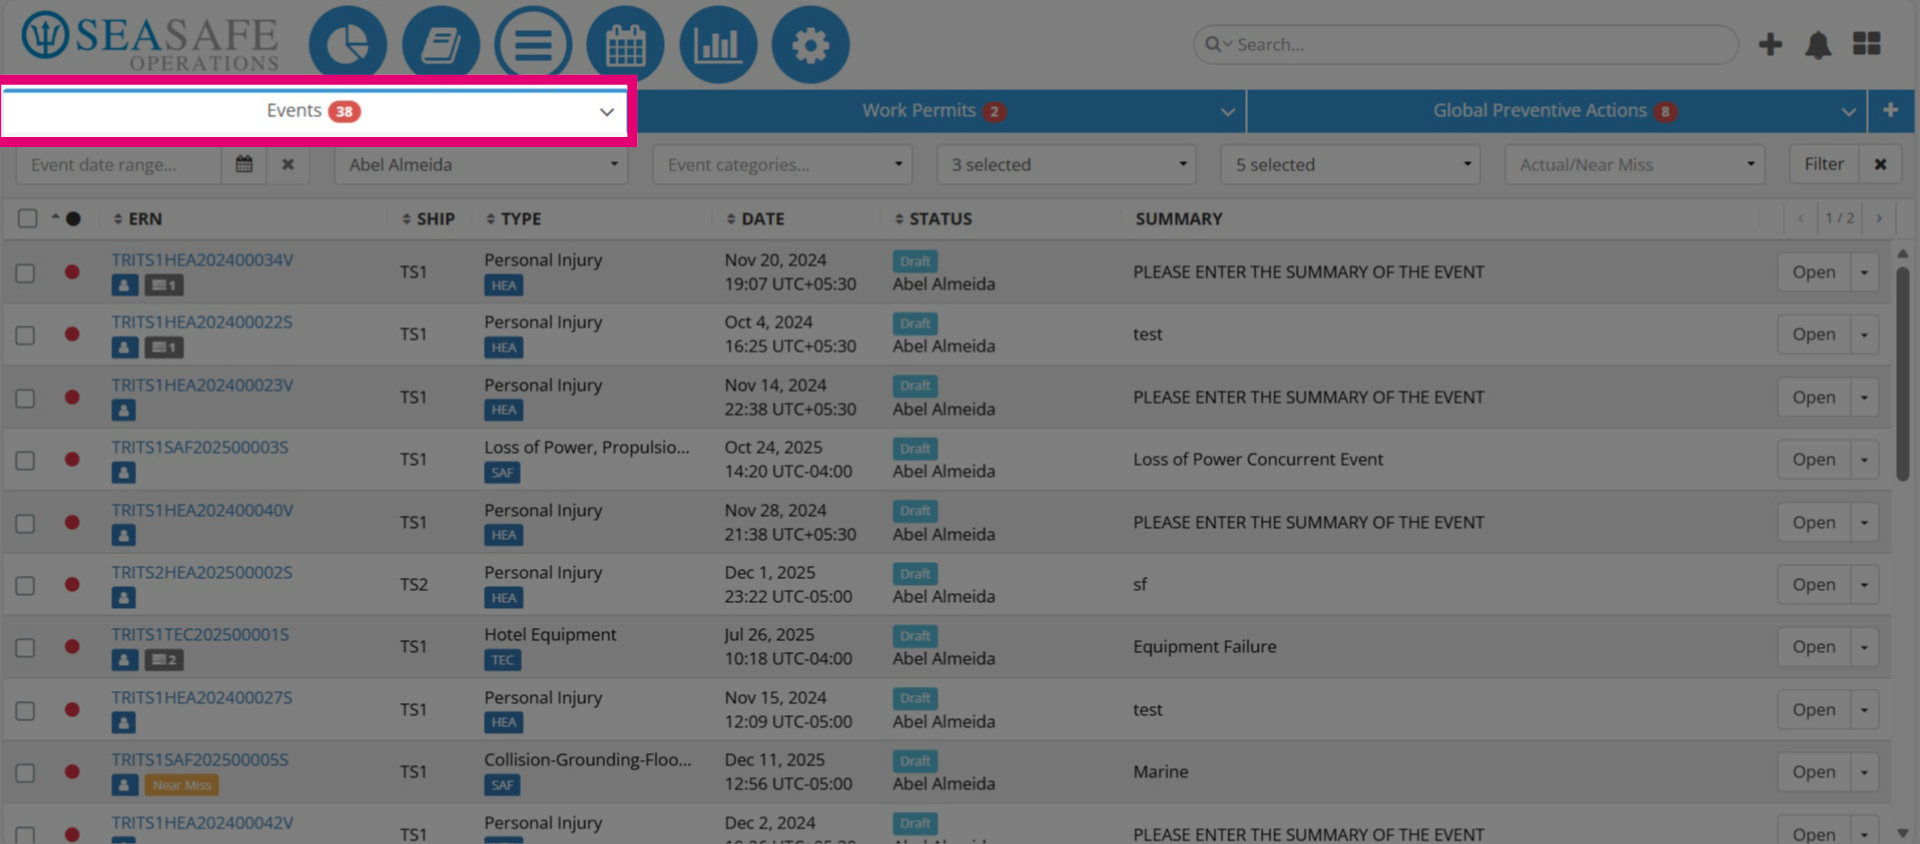This screenshot has height=844, width=1920.
Task: Sort by the STATUS column
Action: click(x=933, y=218)
